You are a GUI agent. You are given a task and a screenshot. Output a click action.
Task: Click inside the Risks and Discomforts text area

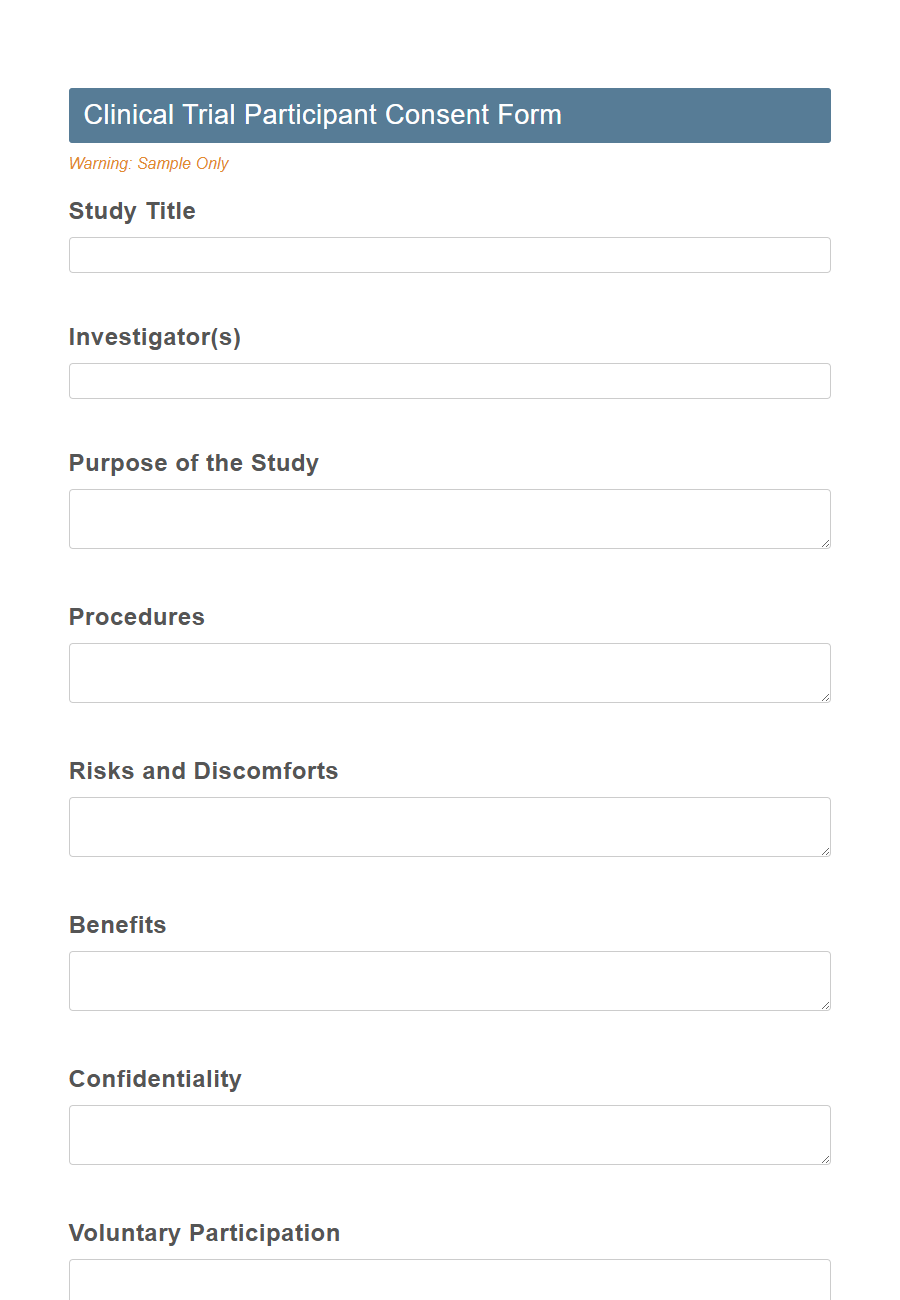pyautogui.click(x=449, y=826)
